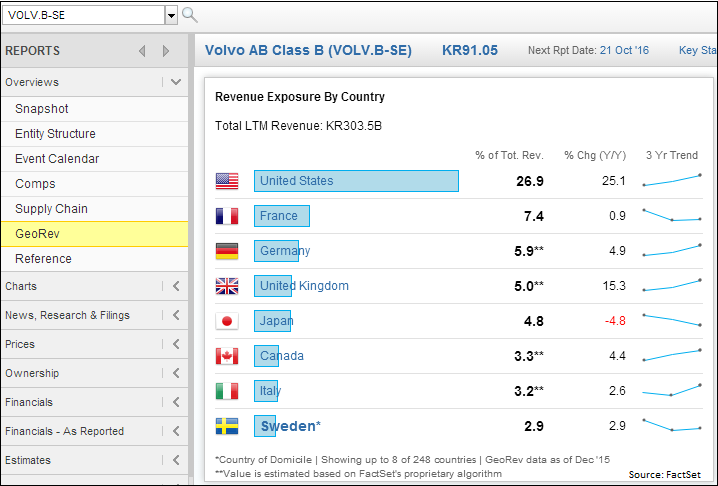Click the reports back arrow icon
The height and width of the screenshot is (486, 718).
click(x=142, y=51)
